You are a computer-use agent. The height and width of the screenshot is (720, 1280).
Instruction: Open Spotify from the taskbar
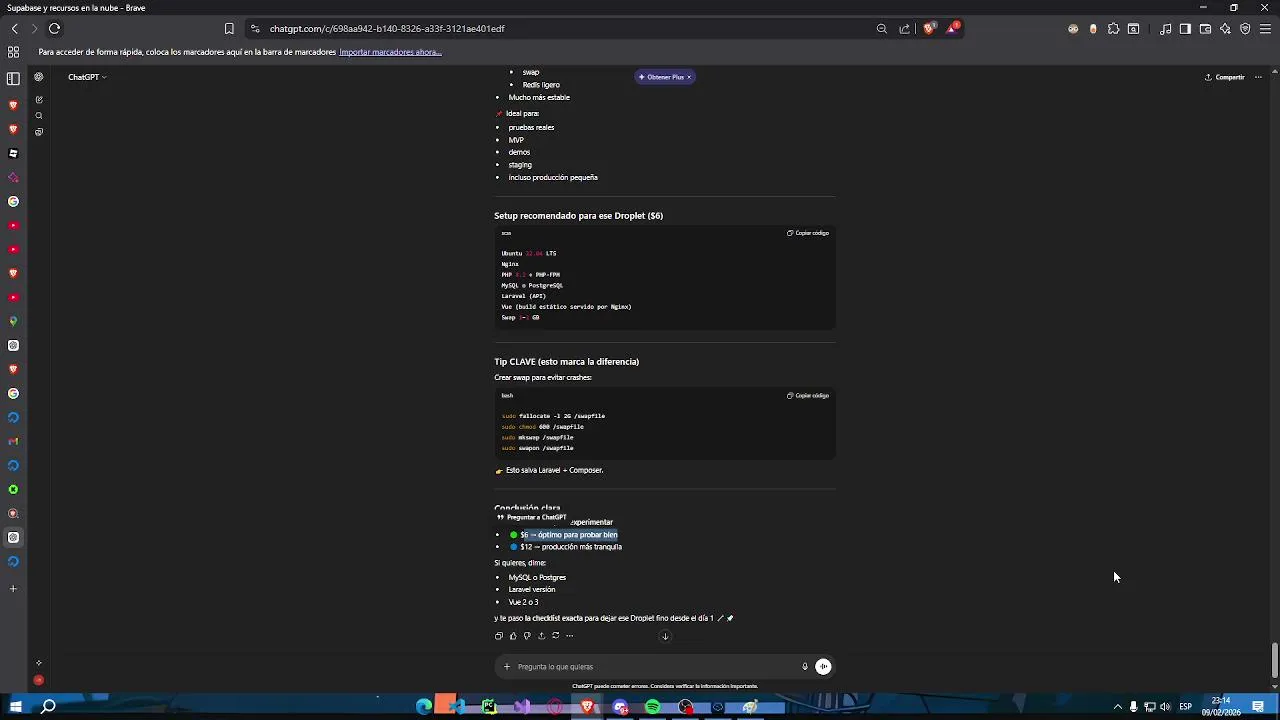click(653, 707)
